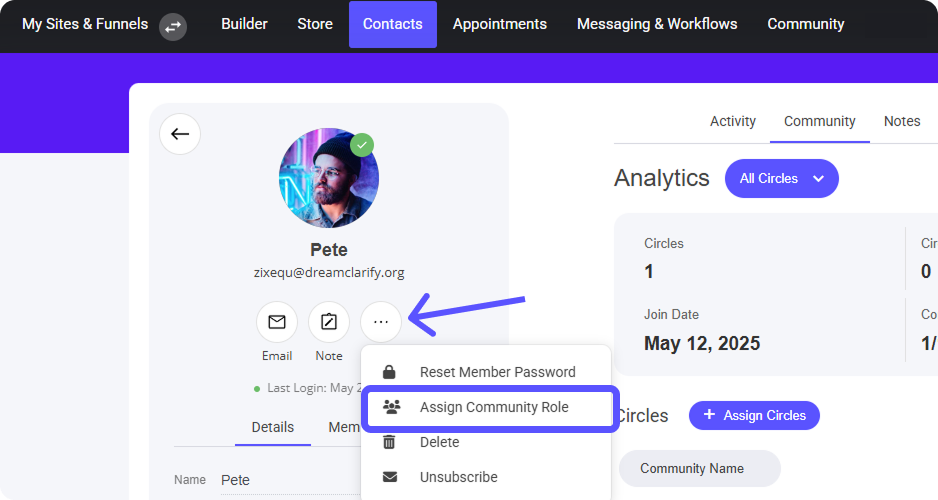Switch to the Activity tab

pos(732,121)
